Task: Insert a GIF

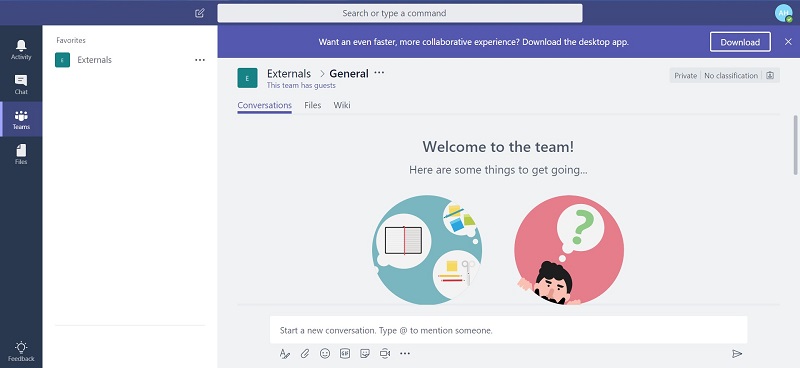Action: coord(345,353)
